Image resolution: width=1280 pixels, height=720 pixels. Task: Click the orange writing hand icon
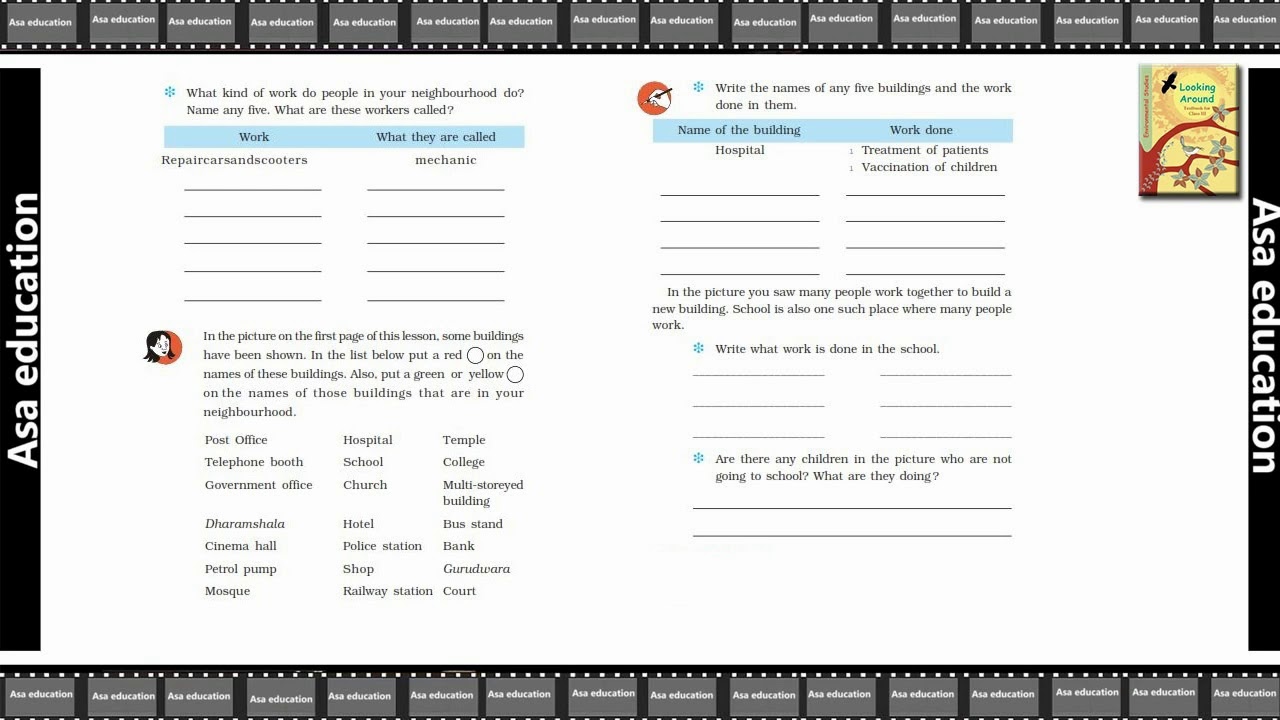coord(654,98)
